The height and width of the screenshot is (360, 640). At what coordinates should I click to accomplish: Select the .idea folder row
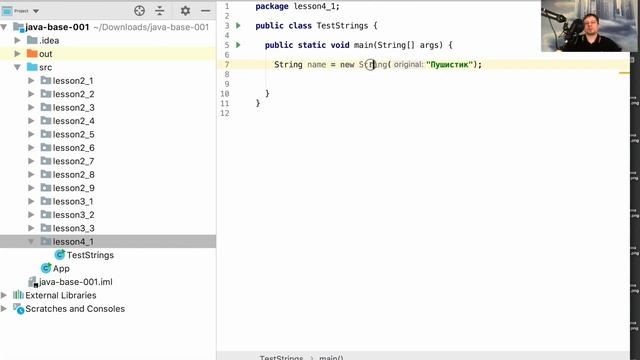coord(108,40)
